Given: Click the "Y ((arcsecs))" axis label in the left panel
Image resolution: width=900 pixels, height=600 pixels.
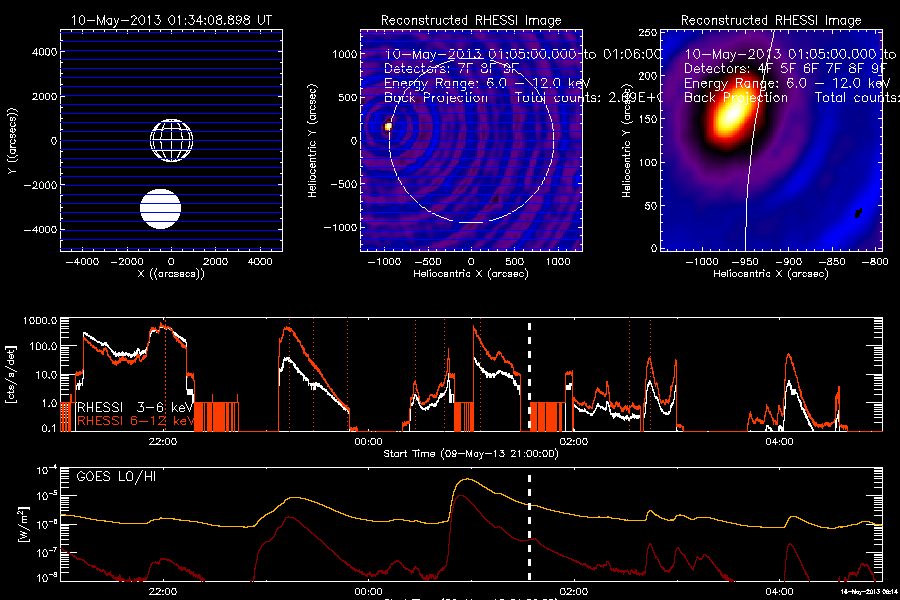Looking at the screenshot, I should point(11,141).
